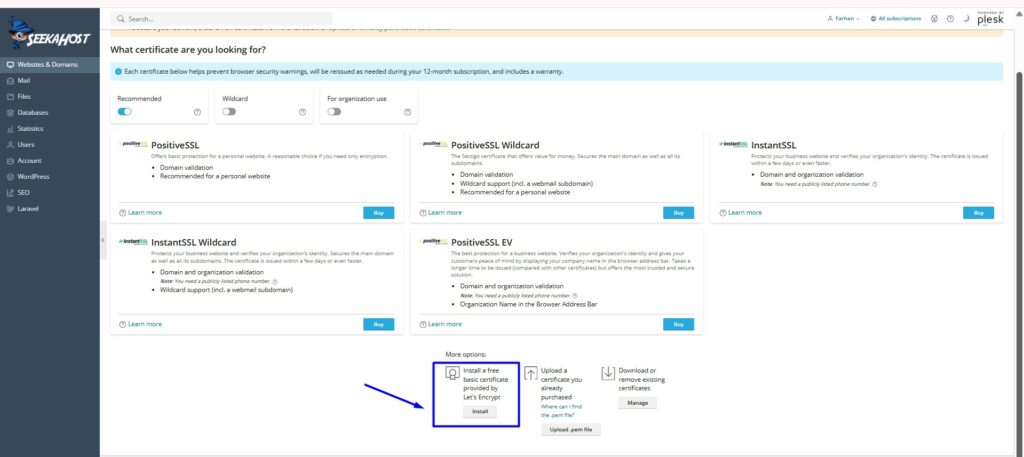The width and height of the screenshot is (1024, 457).
Task: Open WordPress in the sidebar
Action: coord(50,177)
